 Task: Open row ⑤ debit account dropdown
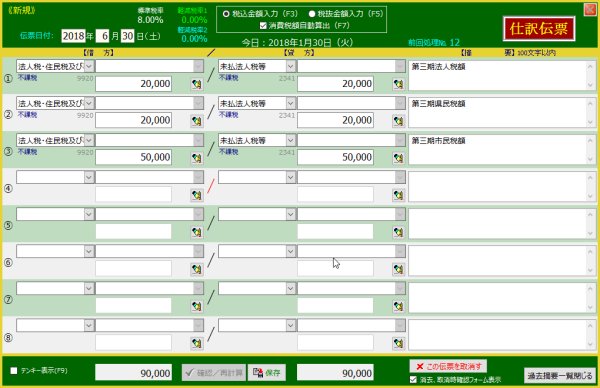[89, 214]
